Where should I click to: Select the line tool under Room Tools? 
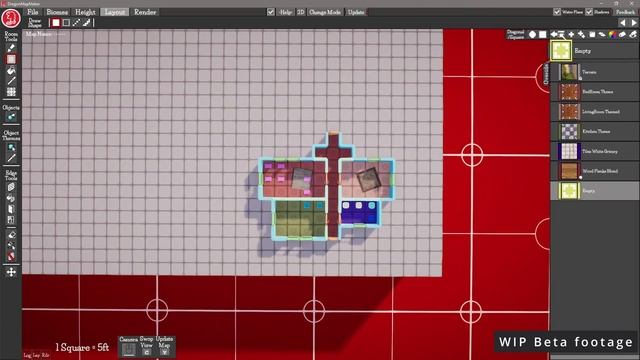pyautogui.click(x=11, y=81)
